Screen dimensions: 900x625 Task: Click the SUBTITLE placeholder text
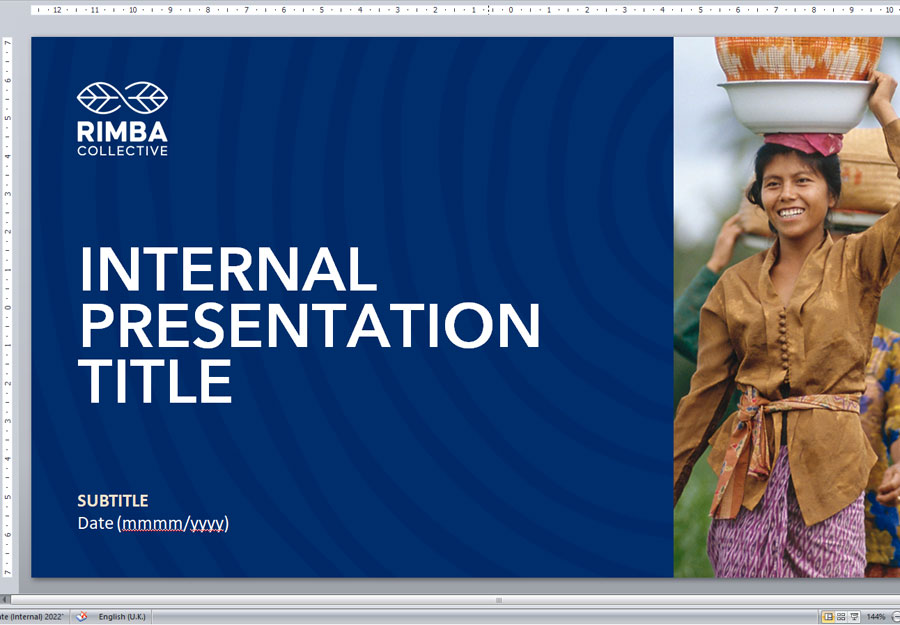113,501
